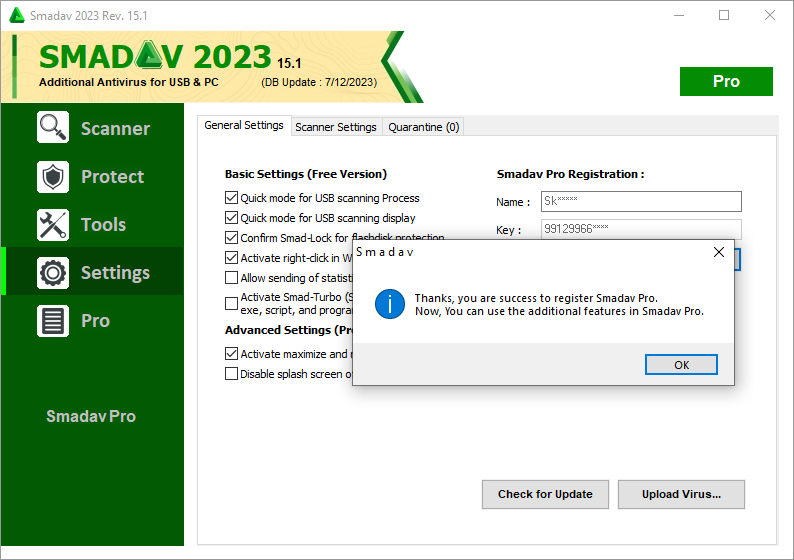Open Tools in the sidebar
794x560 pixels.
(103, 225)
